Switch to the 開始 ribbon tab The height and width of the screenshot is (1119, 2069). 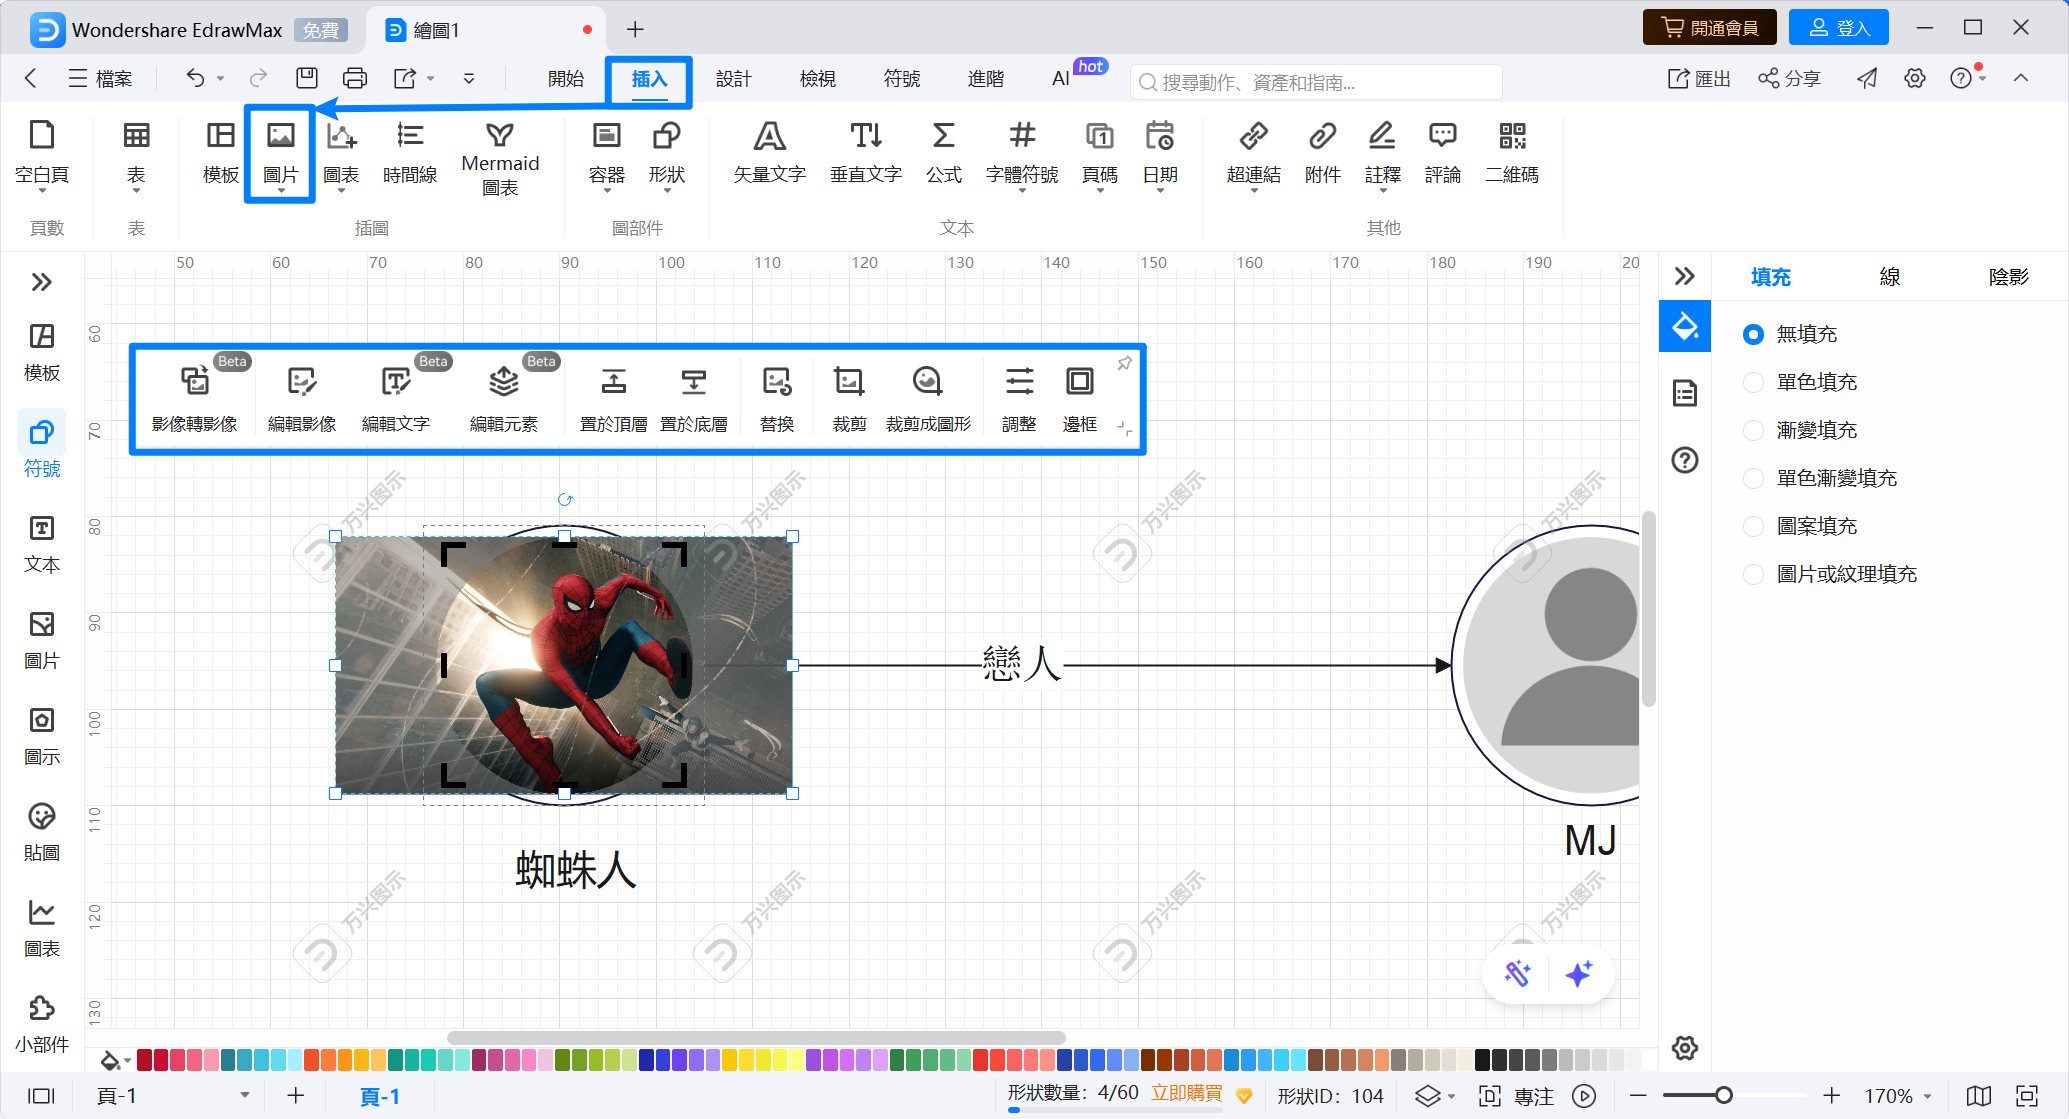coord(566,78)
